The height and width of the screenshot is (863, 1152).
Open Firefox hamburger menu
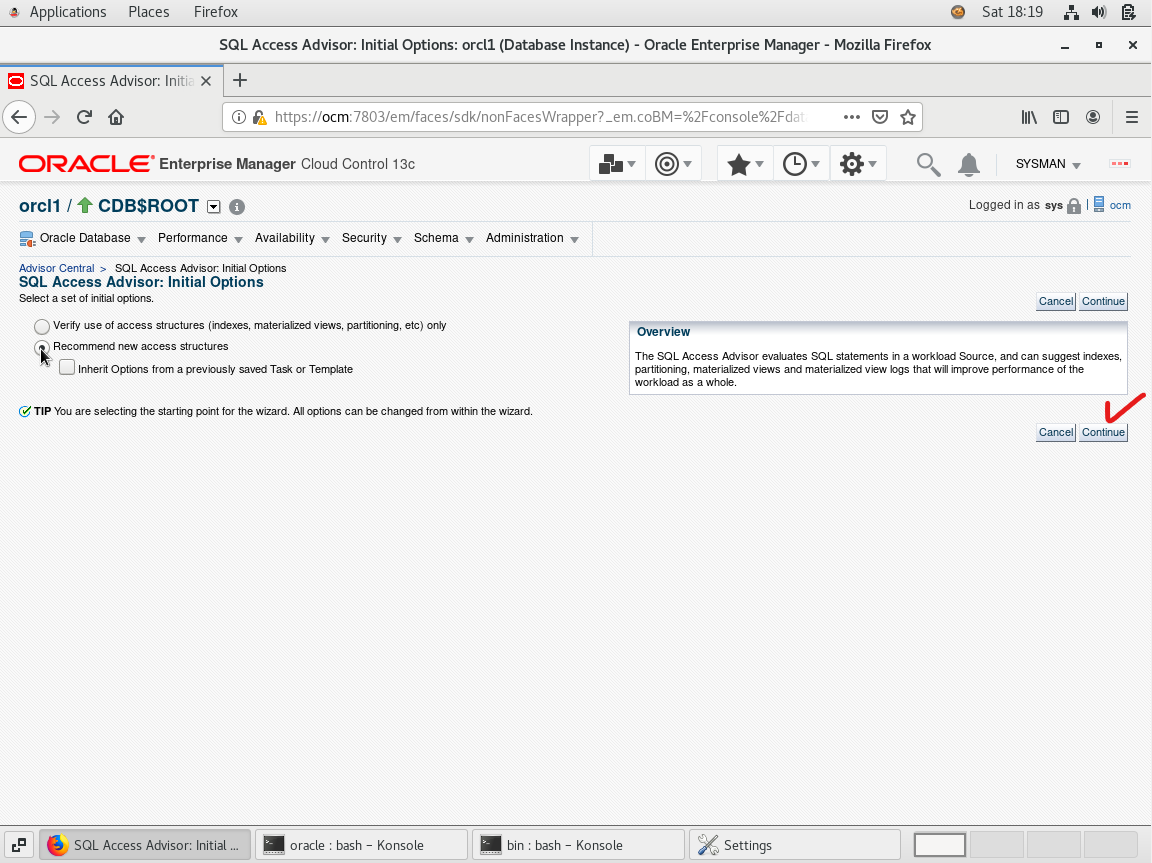[1131, 117]
